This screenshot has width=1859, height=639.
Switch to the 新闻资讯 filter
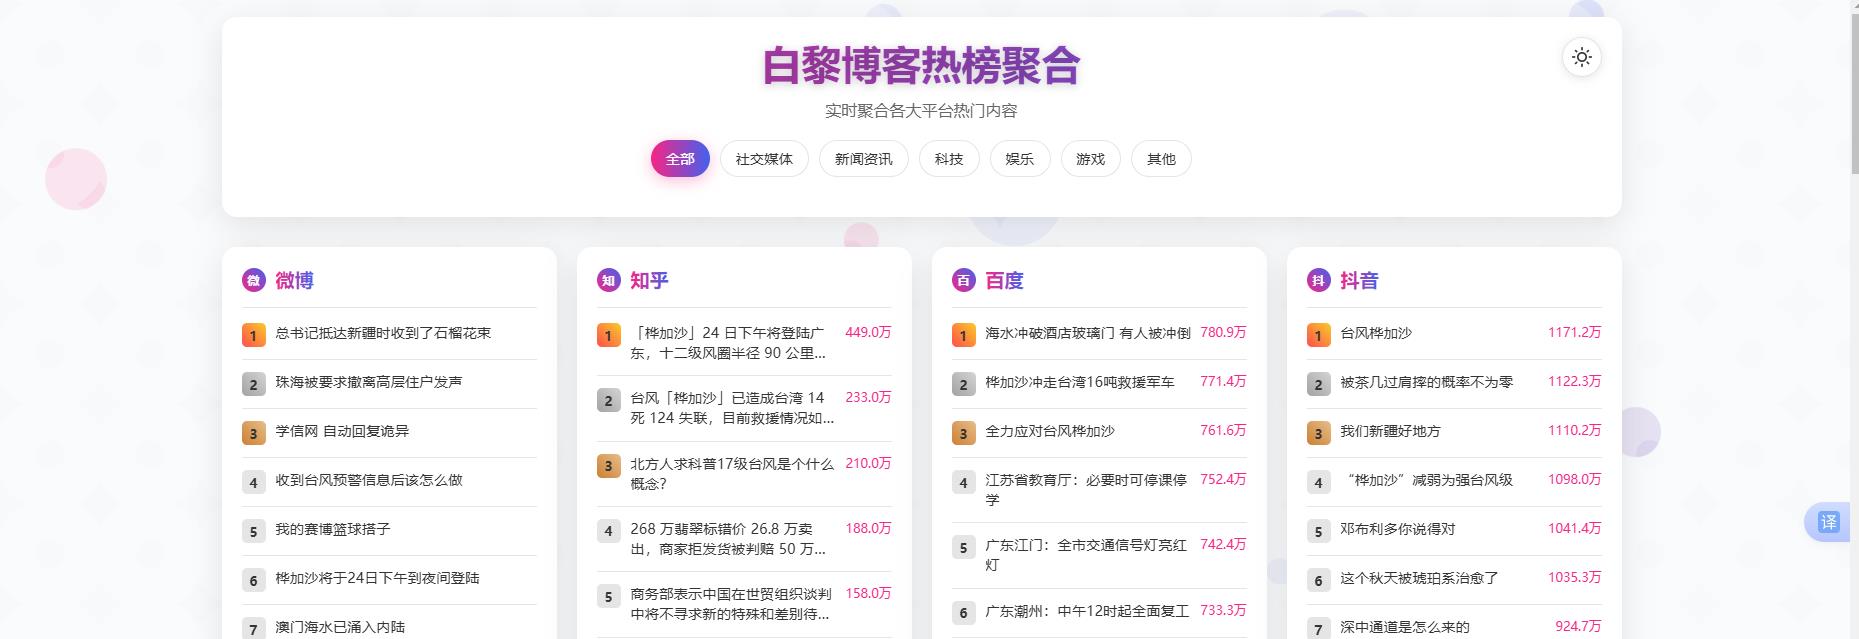coord(864,159)
